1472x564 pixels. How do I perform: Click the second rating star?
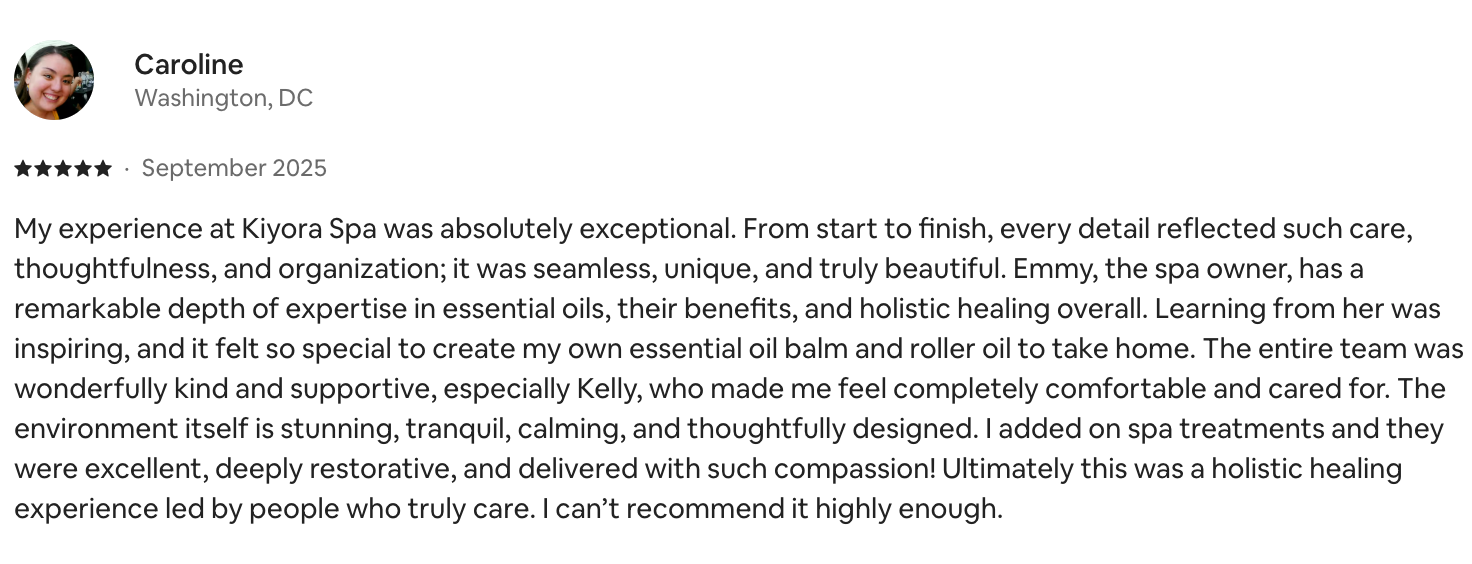(43, 169)
